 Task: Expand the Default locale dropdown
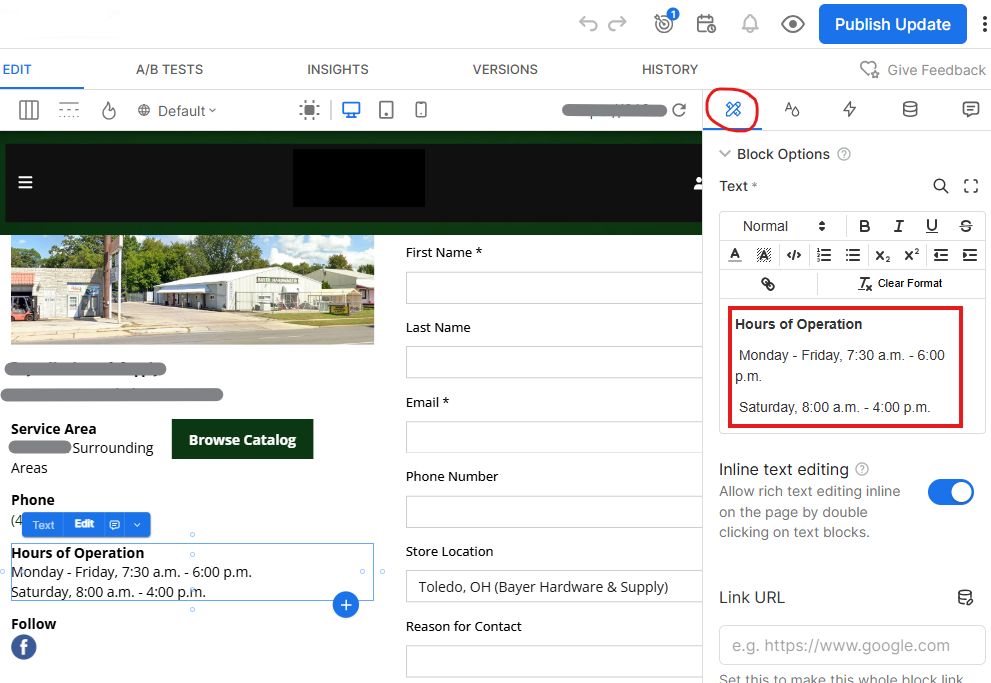click(177, 111)
